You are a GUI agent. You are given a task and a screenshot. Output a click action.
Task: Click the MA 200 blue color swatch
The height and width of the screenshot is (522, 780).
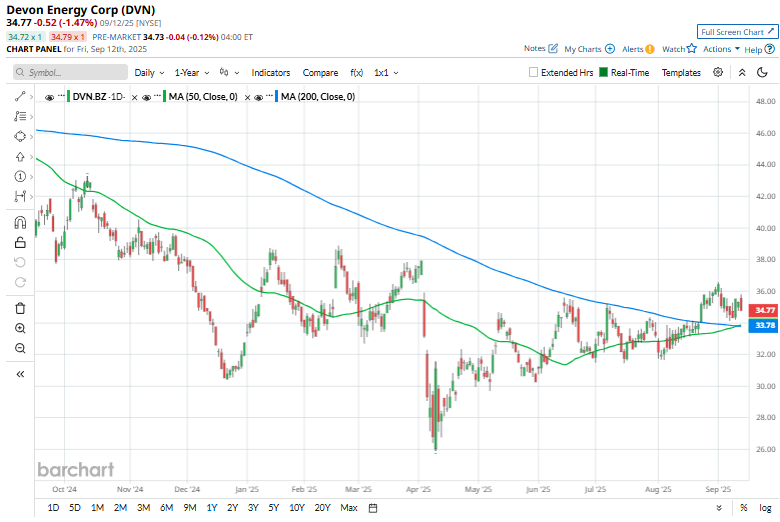277,97
